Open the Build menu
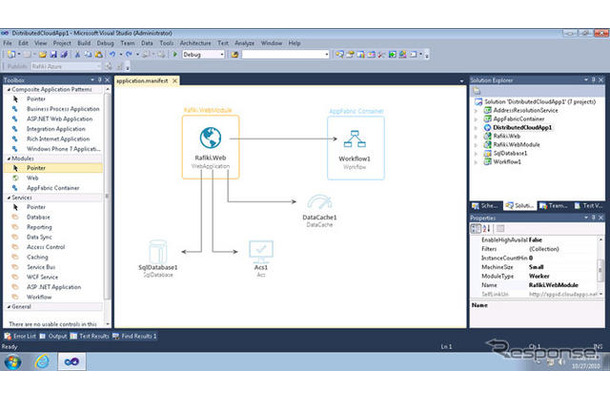The height and width of the screenshot is (400, 610). (84, 43)
